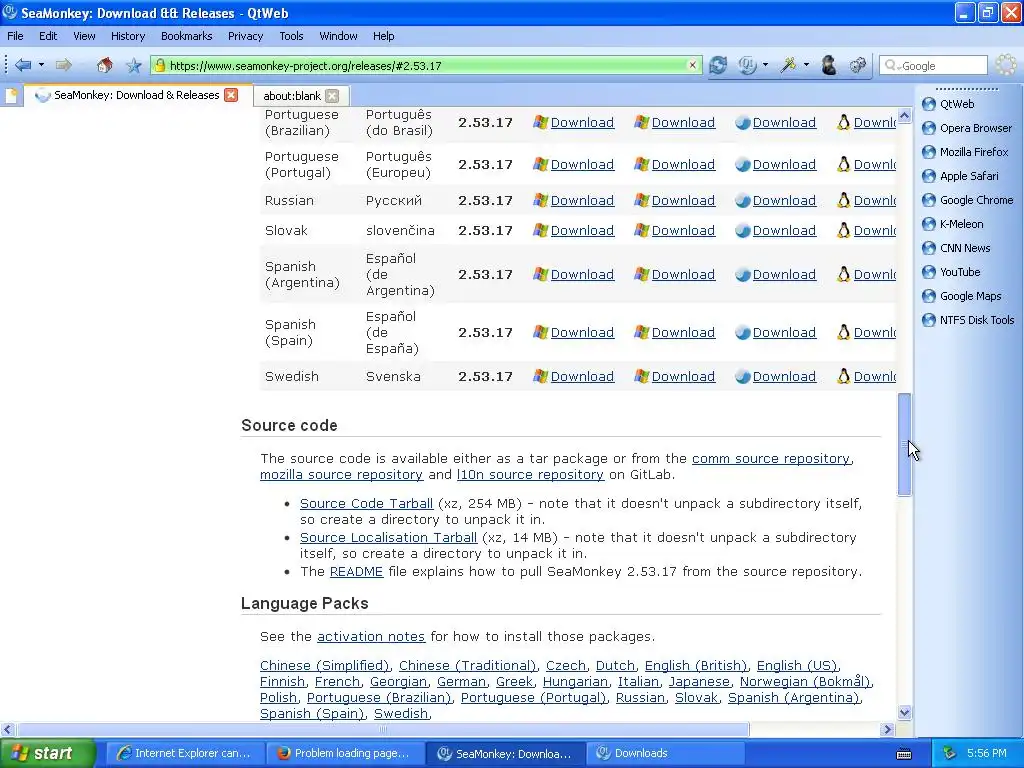This screenshot has width=1024, height=768.
Task: Switch to the Downloads taskbar window
Action: point(665,754)
